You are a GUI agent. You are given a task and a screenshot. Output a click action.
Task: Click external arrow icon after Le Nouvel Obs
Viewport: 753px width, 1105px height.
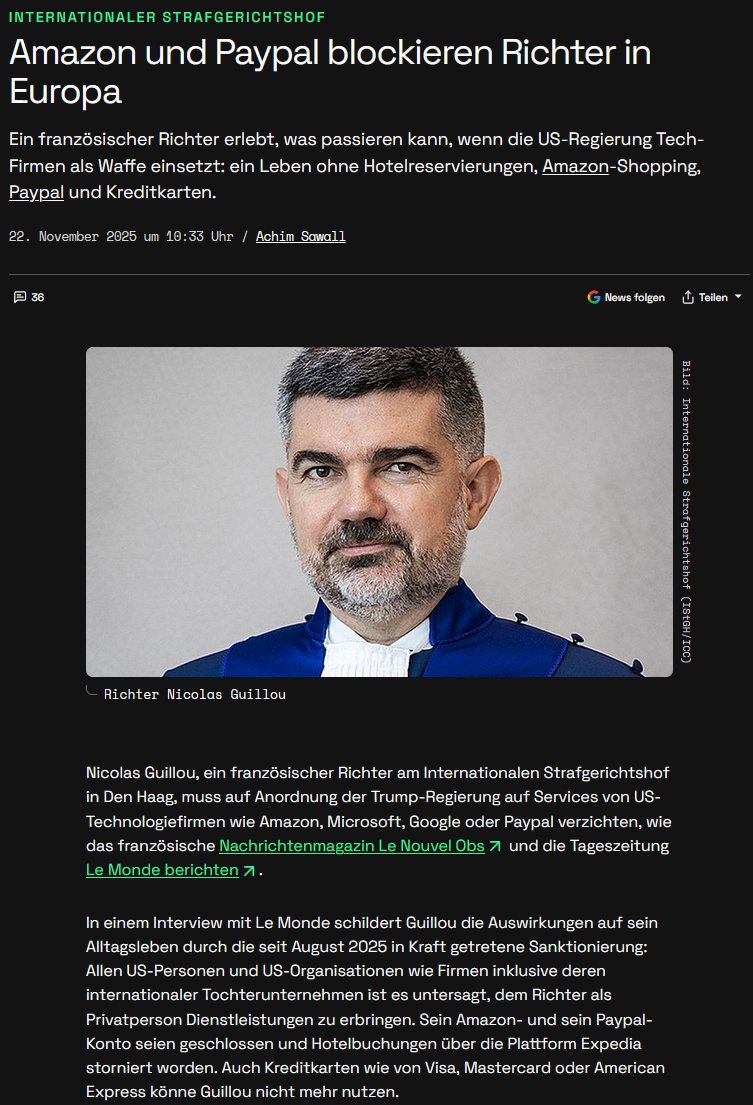(x=495, y=846)
